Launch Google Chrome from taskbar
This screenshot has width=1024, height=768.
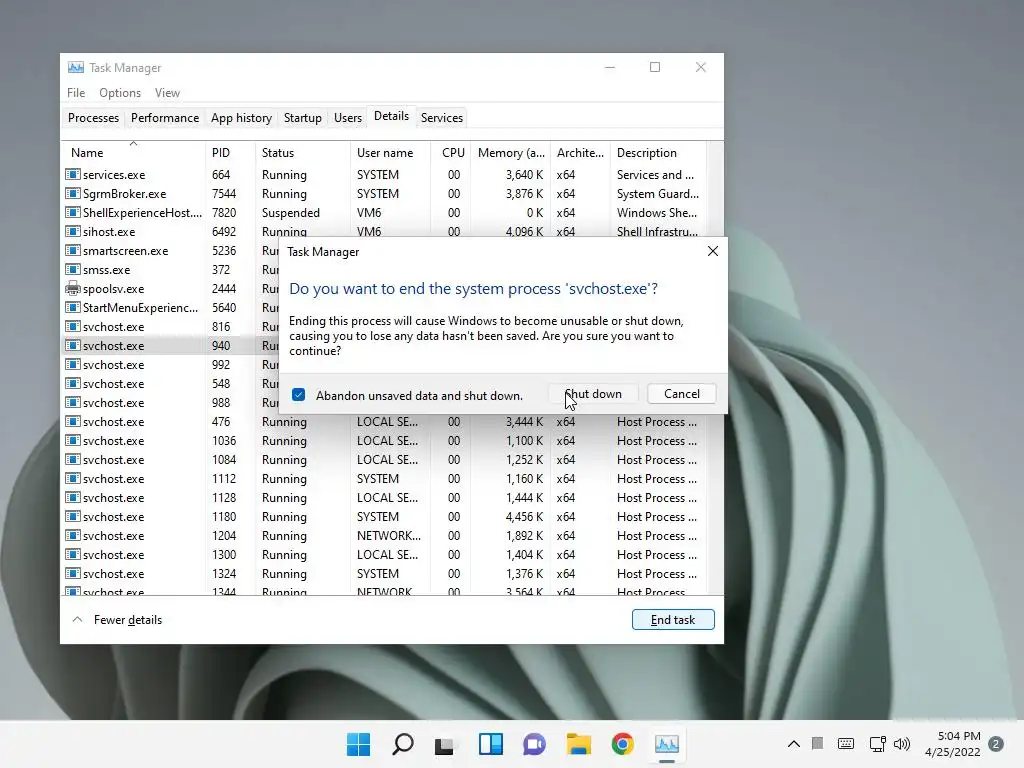[x=622, y=744]
